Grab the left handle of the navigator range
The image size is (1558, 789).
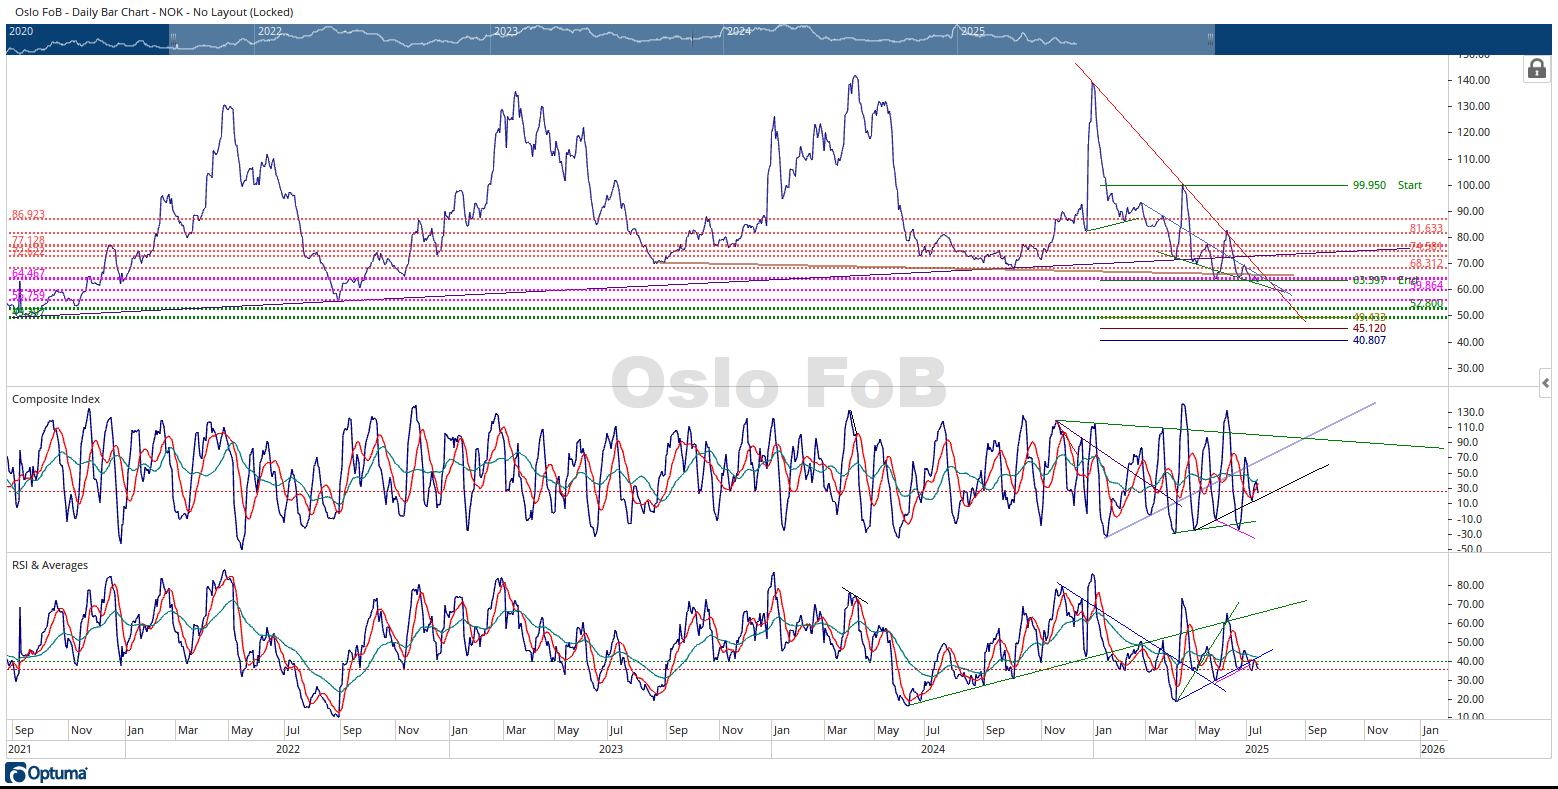[173, 39]
